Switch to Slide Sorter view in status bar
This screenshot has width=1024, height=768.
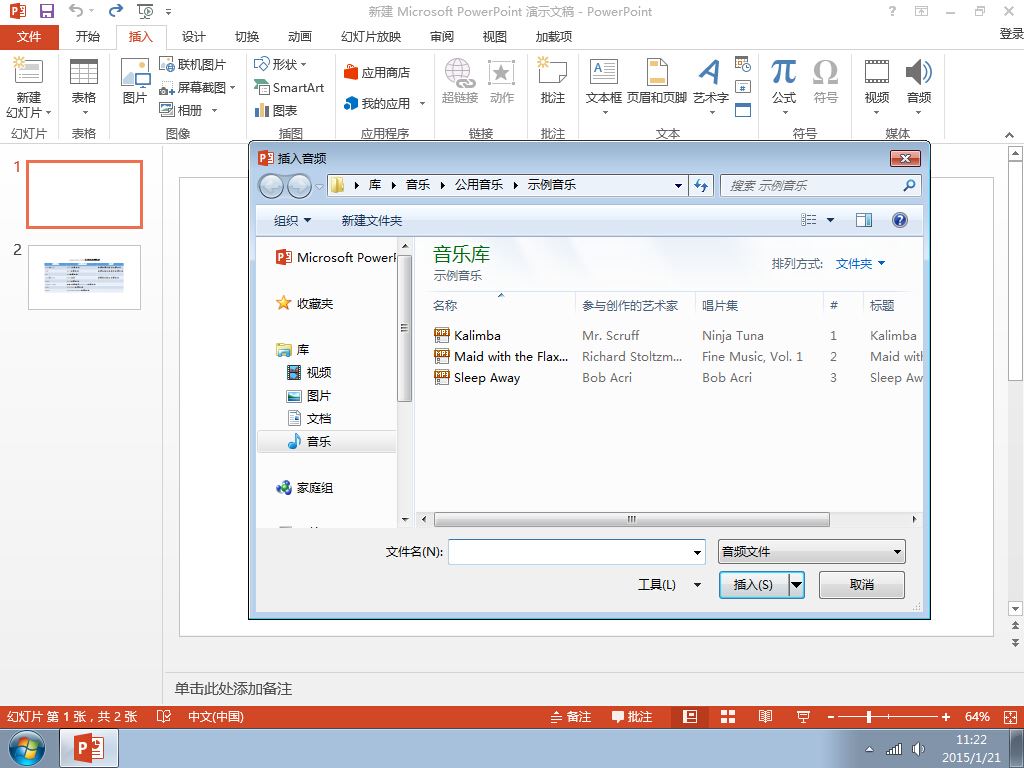[x=728, y=716]
